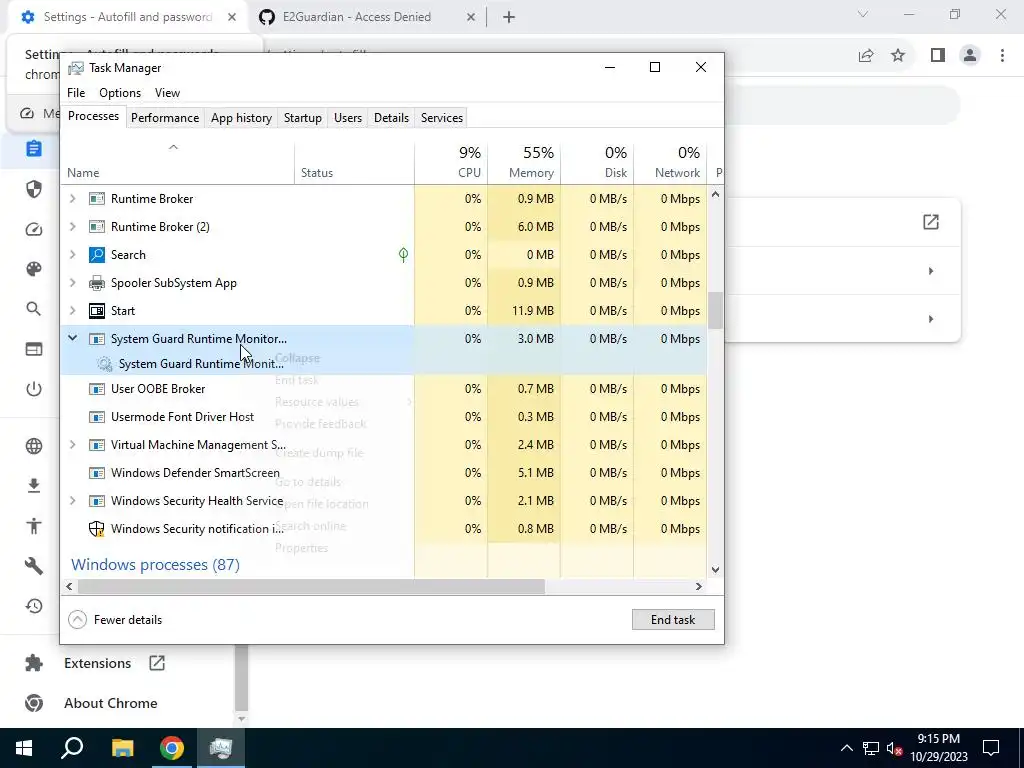Close the E2Guardian Access Denied tab
Image resolution: width=1024 pixels, height=768 pixels.
pos(471,17)
